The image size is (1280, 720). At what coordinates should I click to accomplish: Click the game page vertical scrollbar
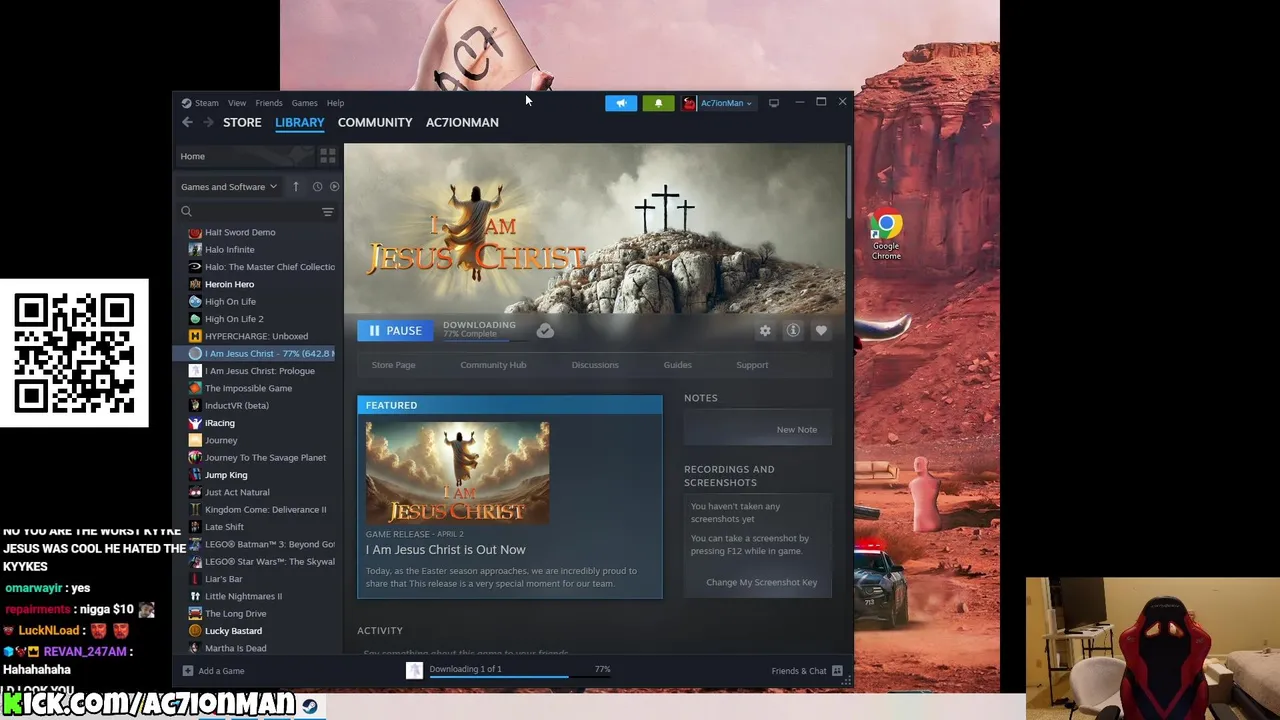click(x=849, y=180)
